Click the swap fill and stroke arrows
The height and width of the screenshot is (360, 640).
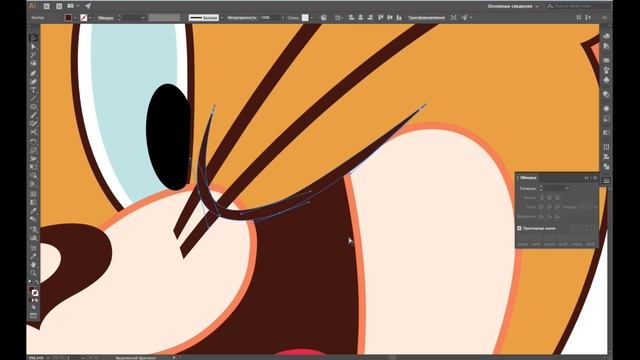point(36,282)
